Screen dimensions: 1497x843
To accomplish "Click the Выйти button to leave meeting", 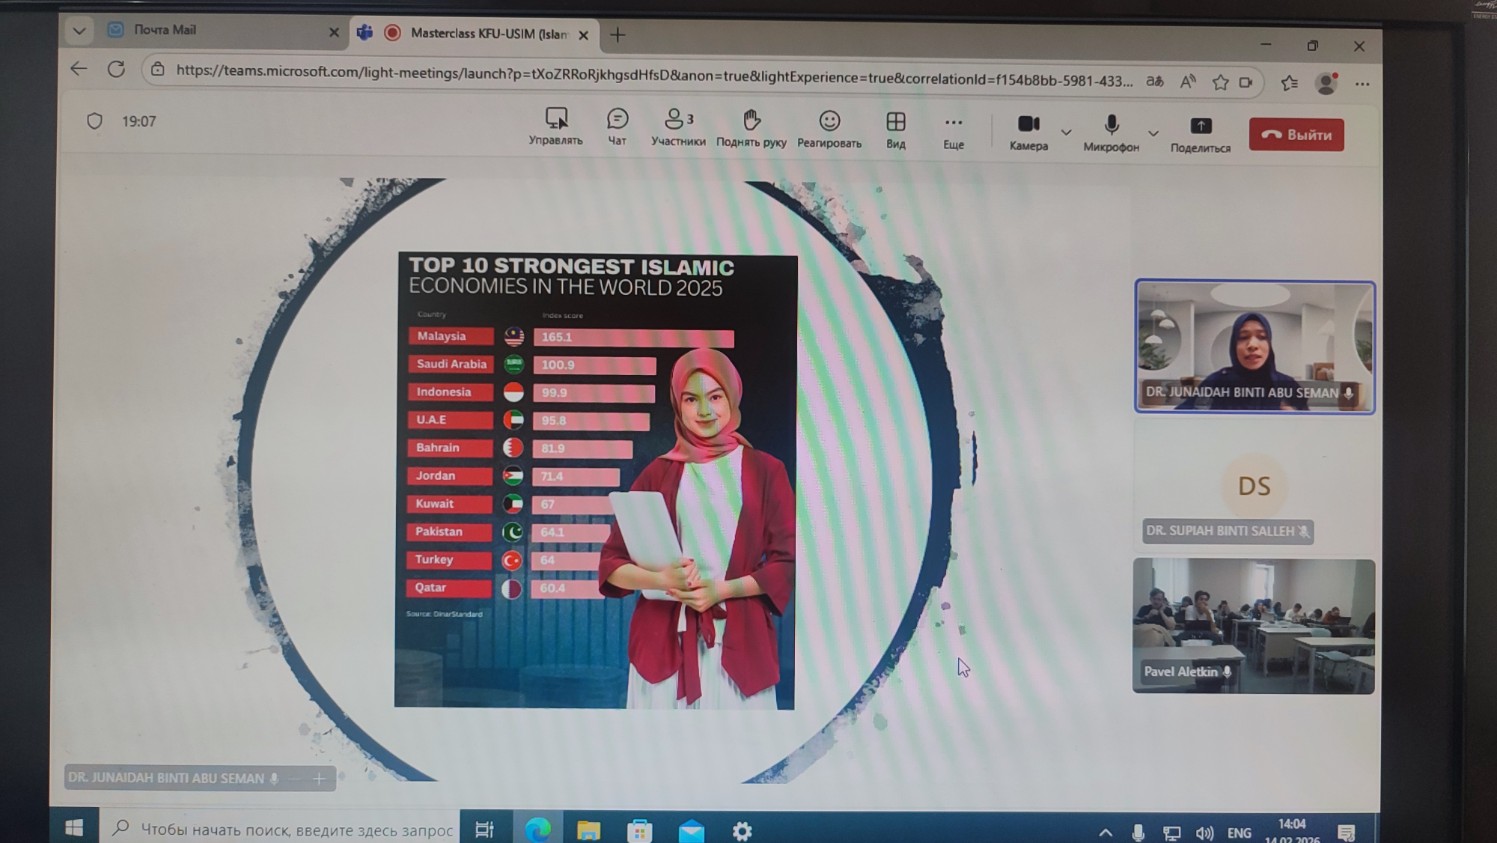I will pyautogui.click(x=1296, y=133).
